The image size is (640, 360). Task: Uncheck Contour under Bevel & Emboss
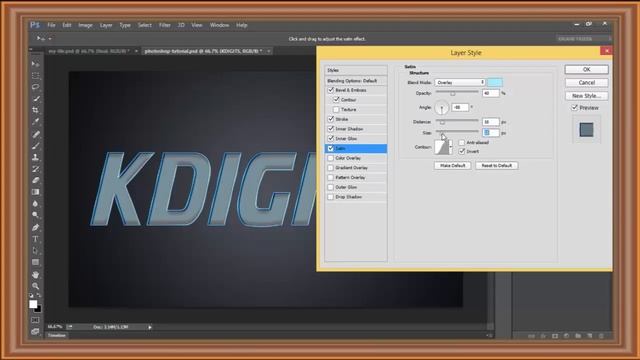tap(336, 100)
